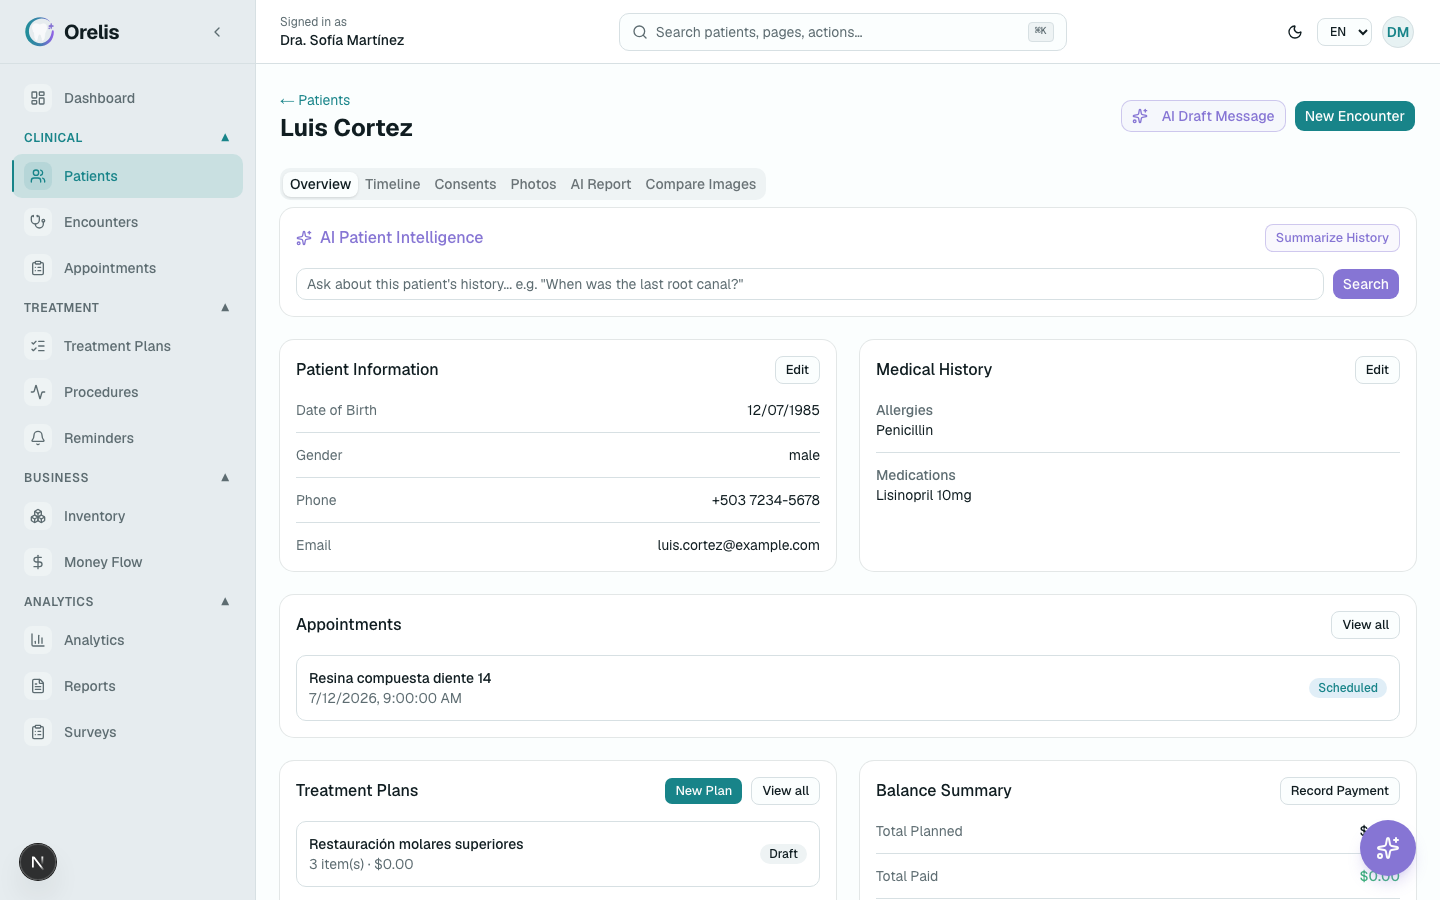Switch to the Timeline tab
The width and height of the screenshot is (1440, 900).
point(392,184)
